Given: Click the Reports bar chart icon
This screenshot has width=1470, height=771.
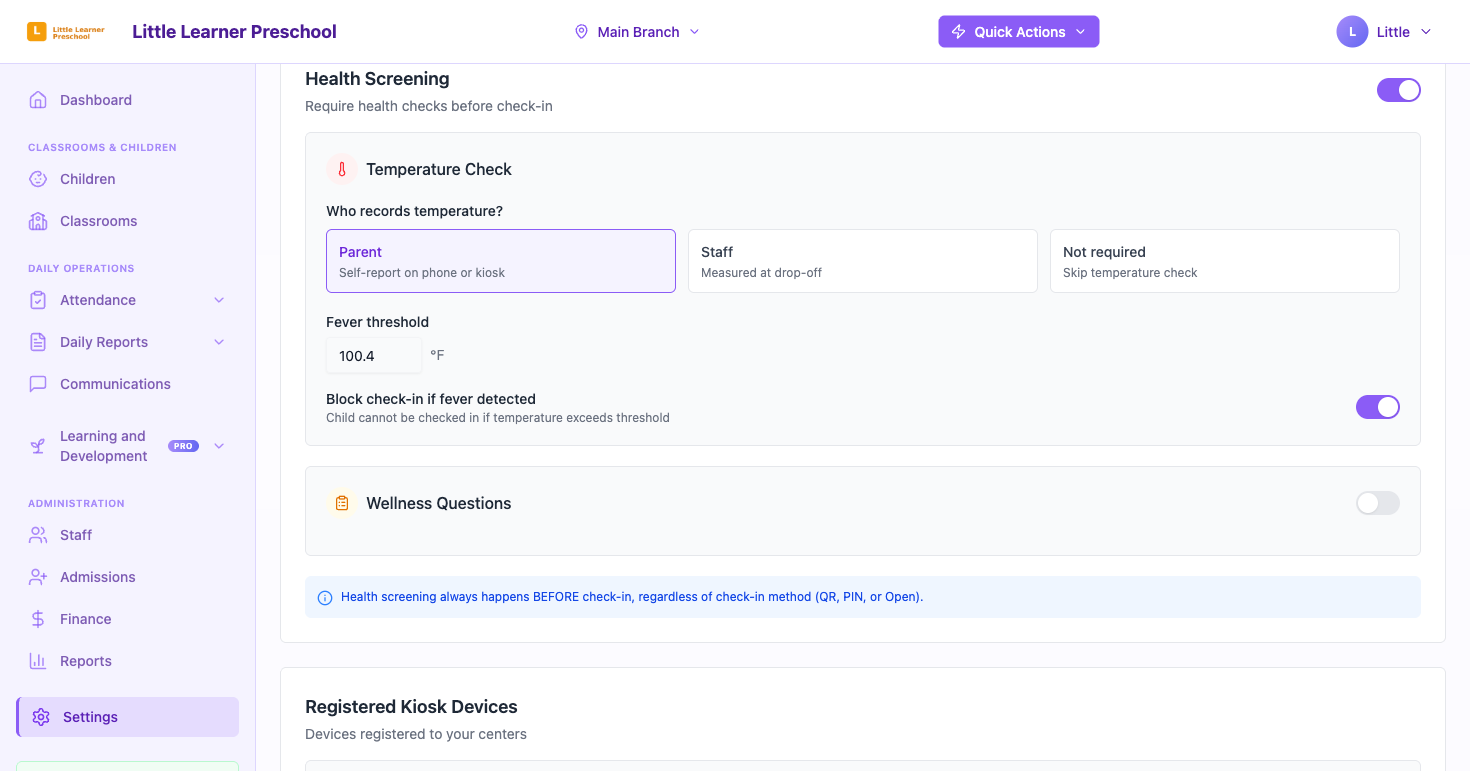Looking at the screenshot, I should [38, 661].
